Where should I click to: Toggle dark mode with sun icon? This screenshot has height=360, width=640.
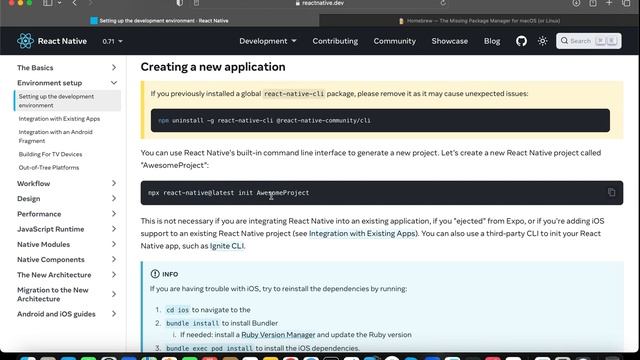[x=542, y=41]
